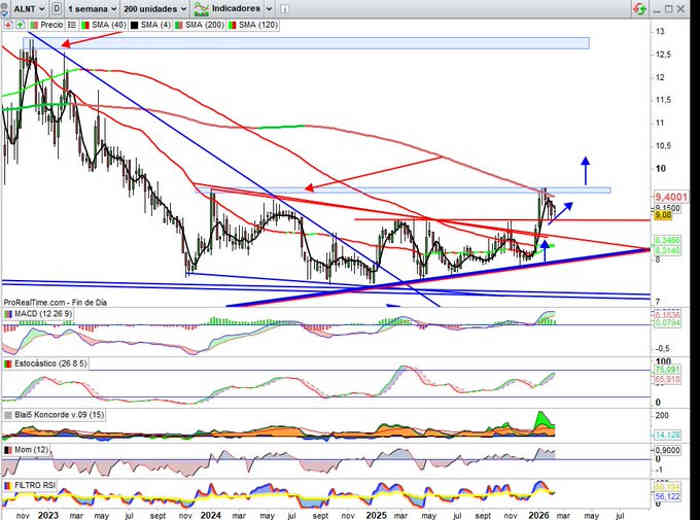Open the 200 unidades dropdown
This screenshot has height=520, width=700.
(x=153, y=8)
